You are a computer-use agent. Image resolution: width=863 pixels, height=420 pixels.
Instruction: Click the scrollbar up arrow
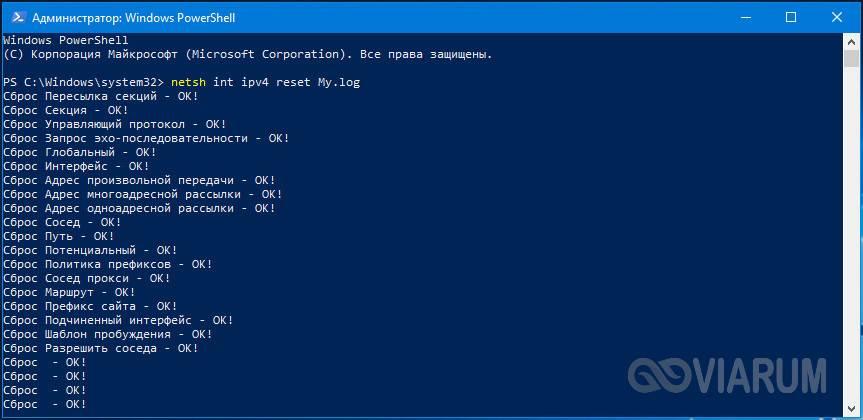click(x=851, y=41)
